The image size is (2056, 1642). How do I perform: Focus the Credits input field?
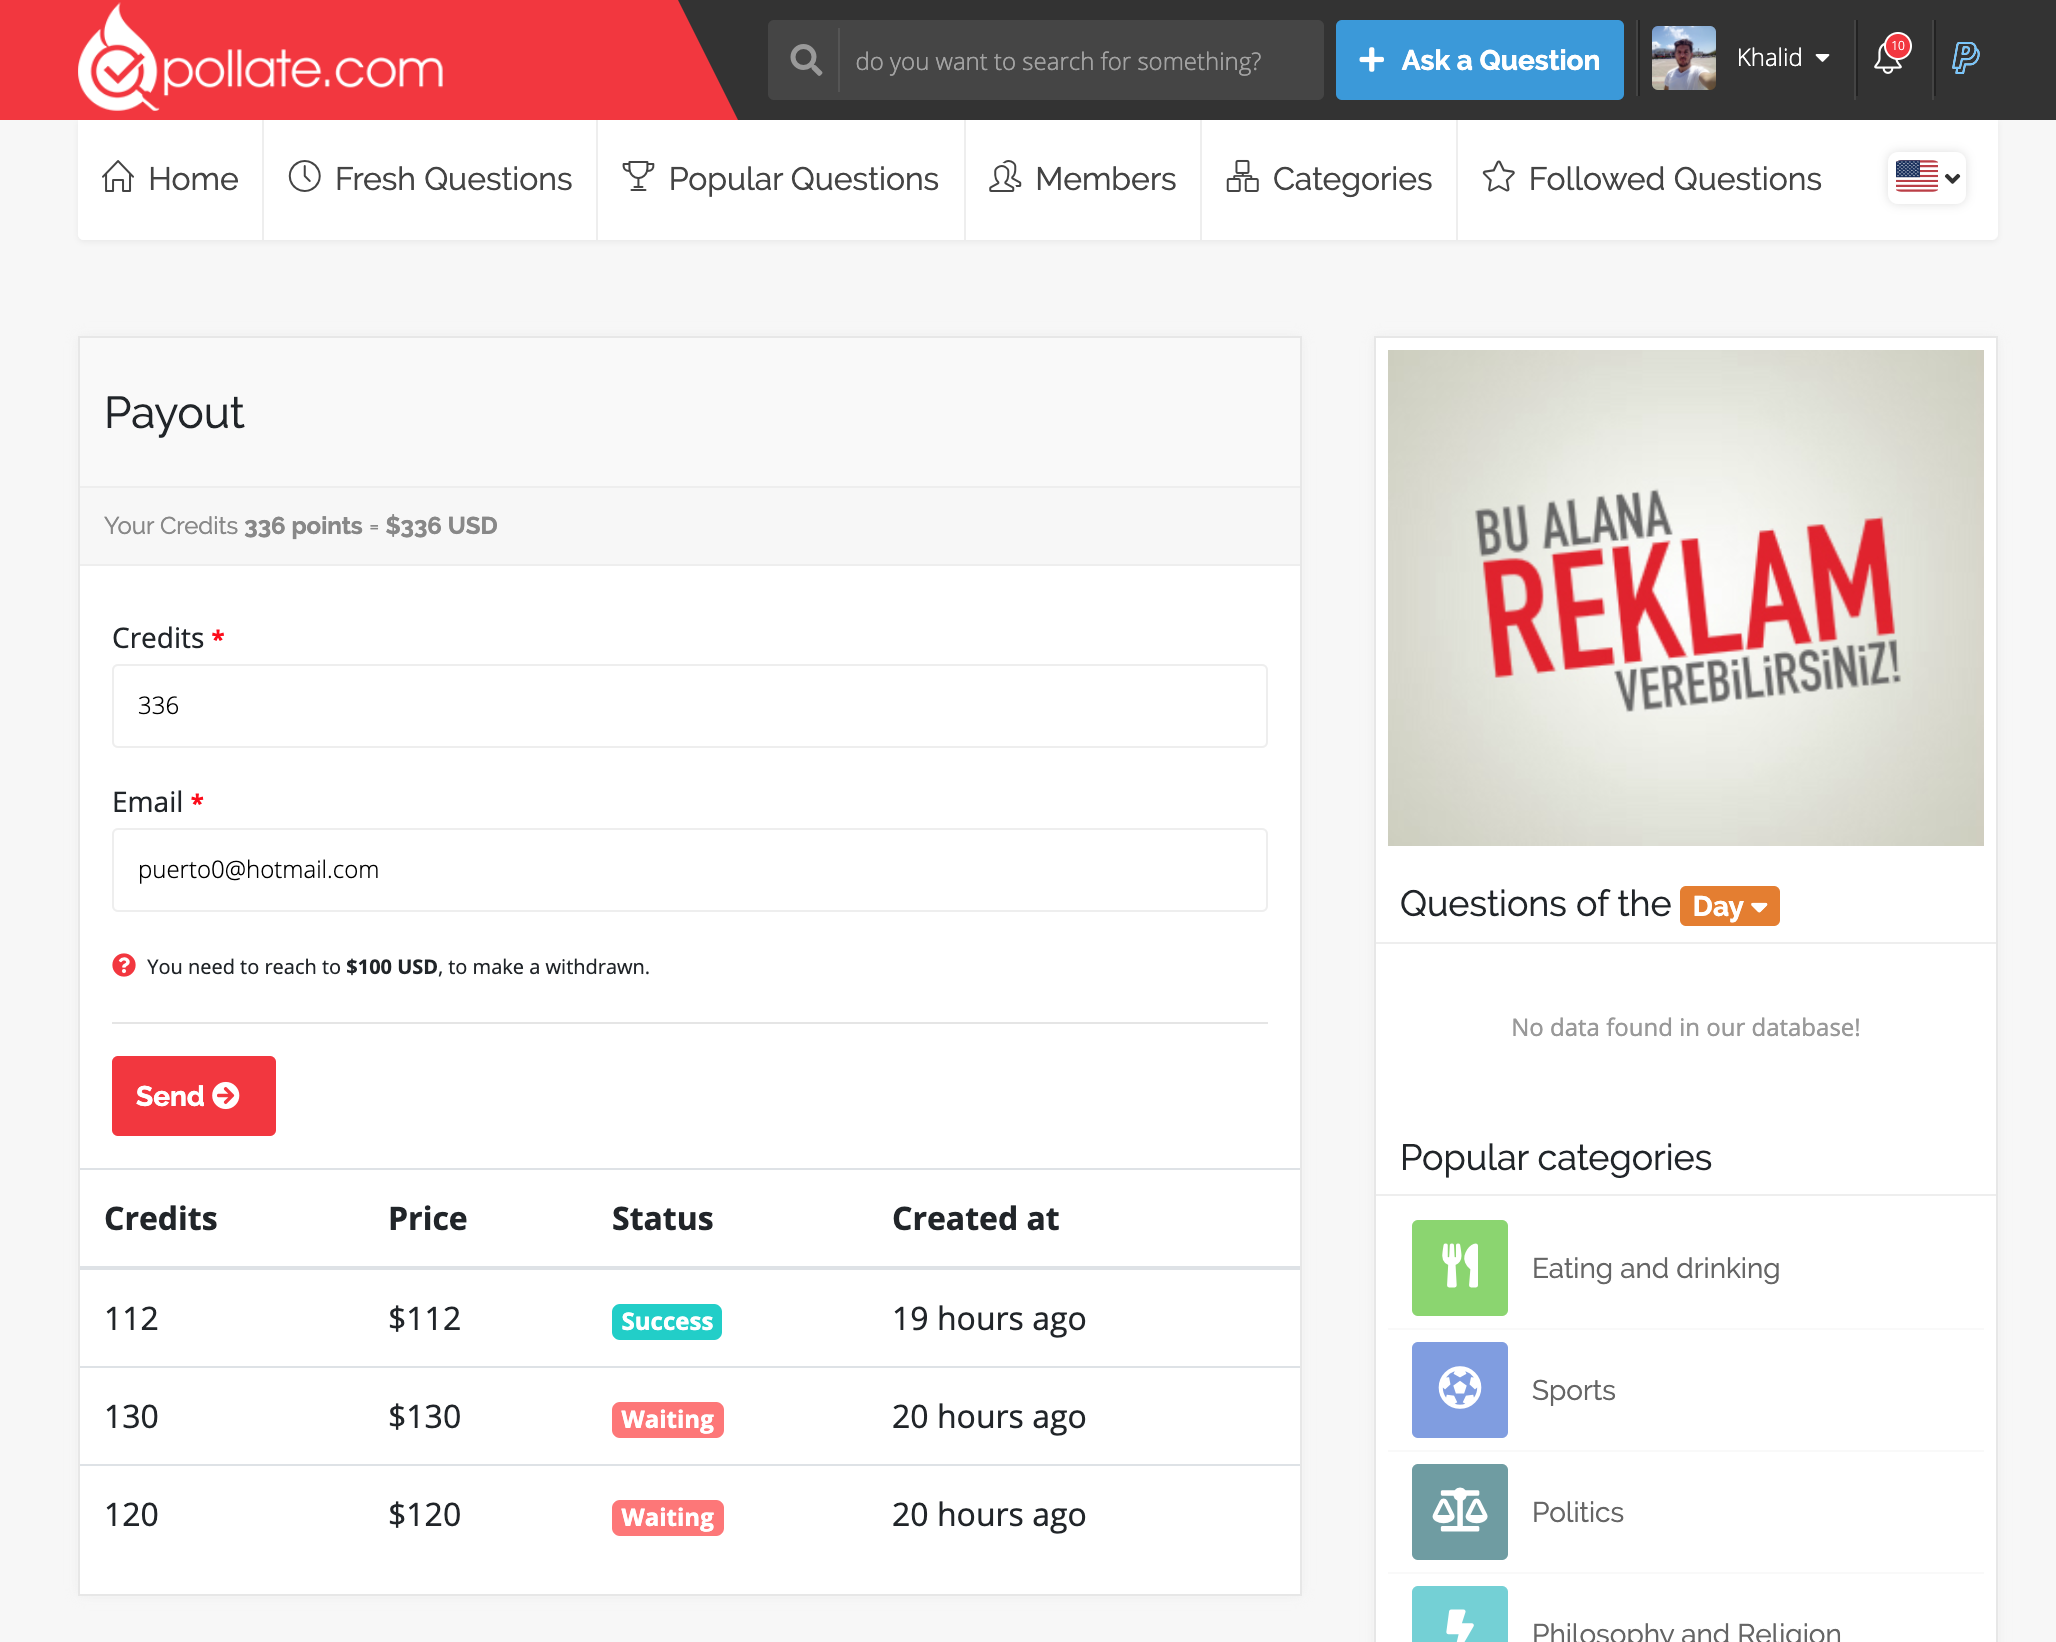(689, 706)
